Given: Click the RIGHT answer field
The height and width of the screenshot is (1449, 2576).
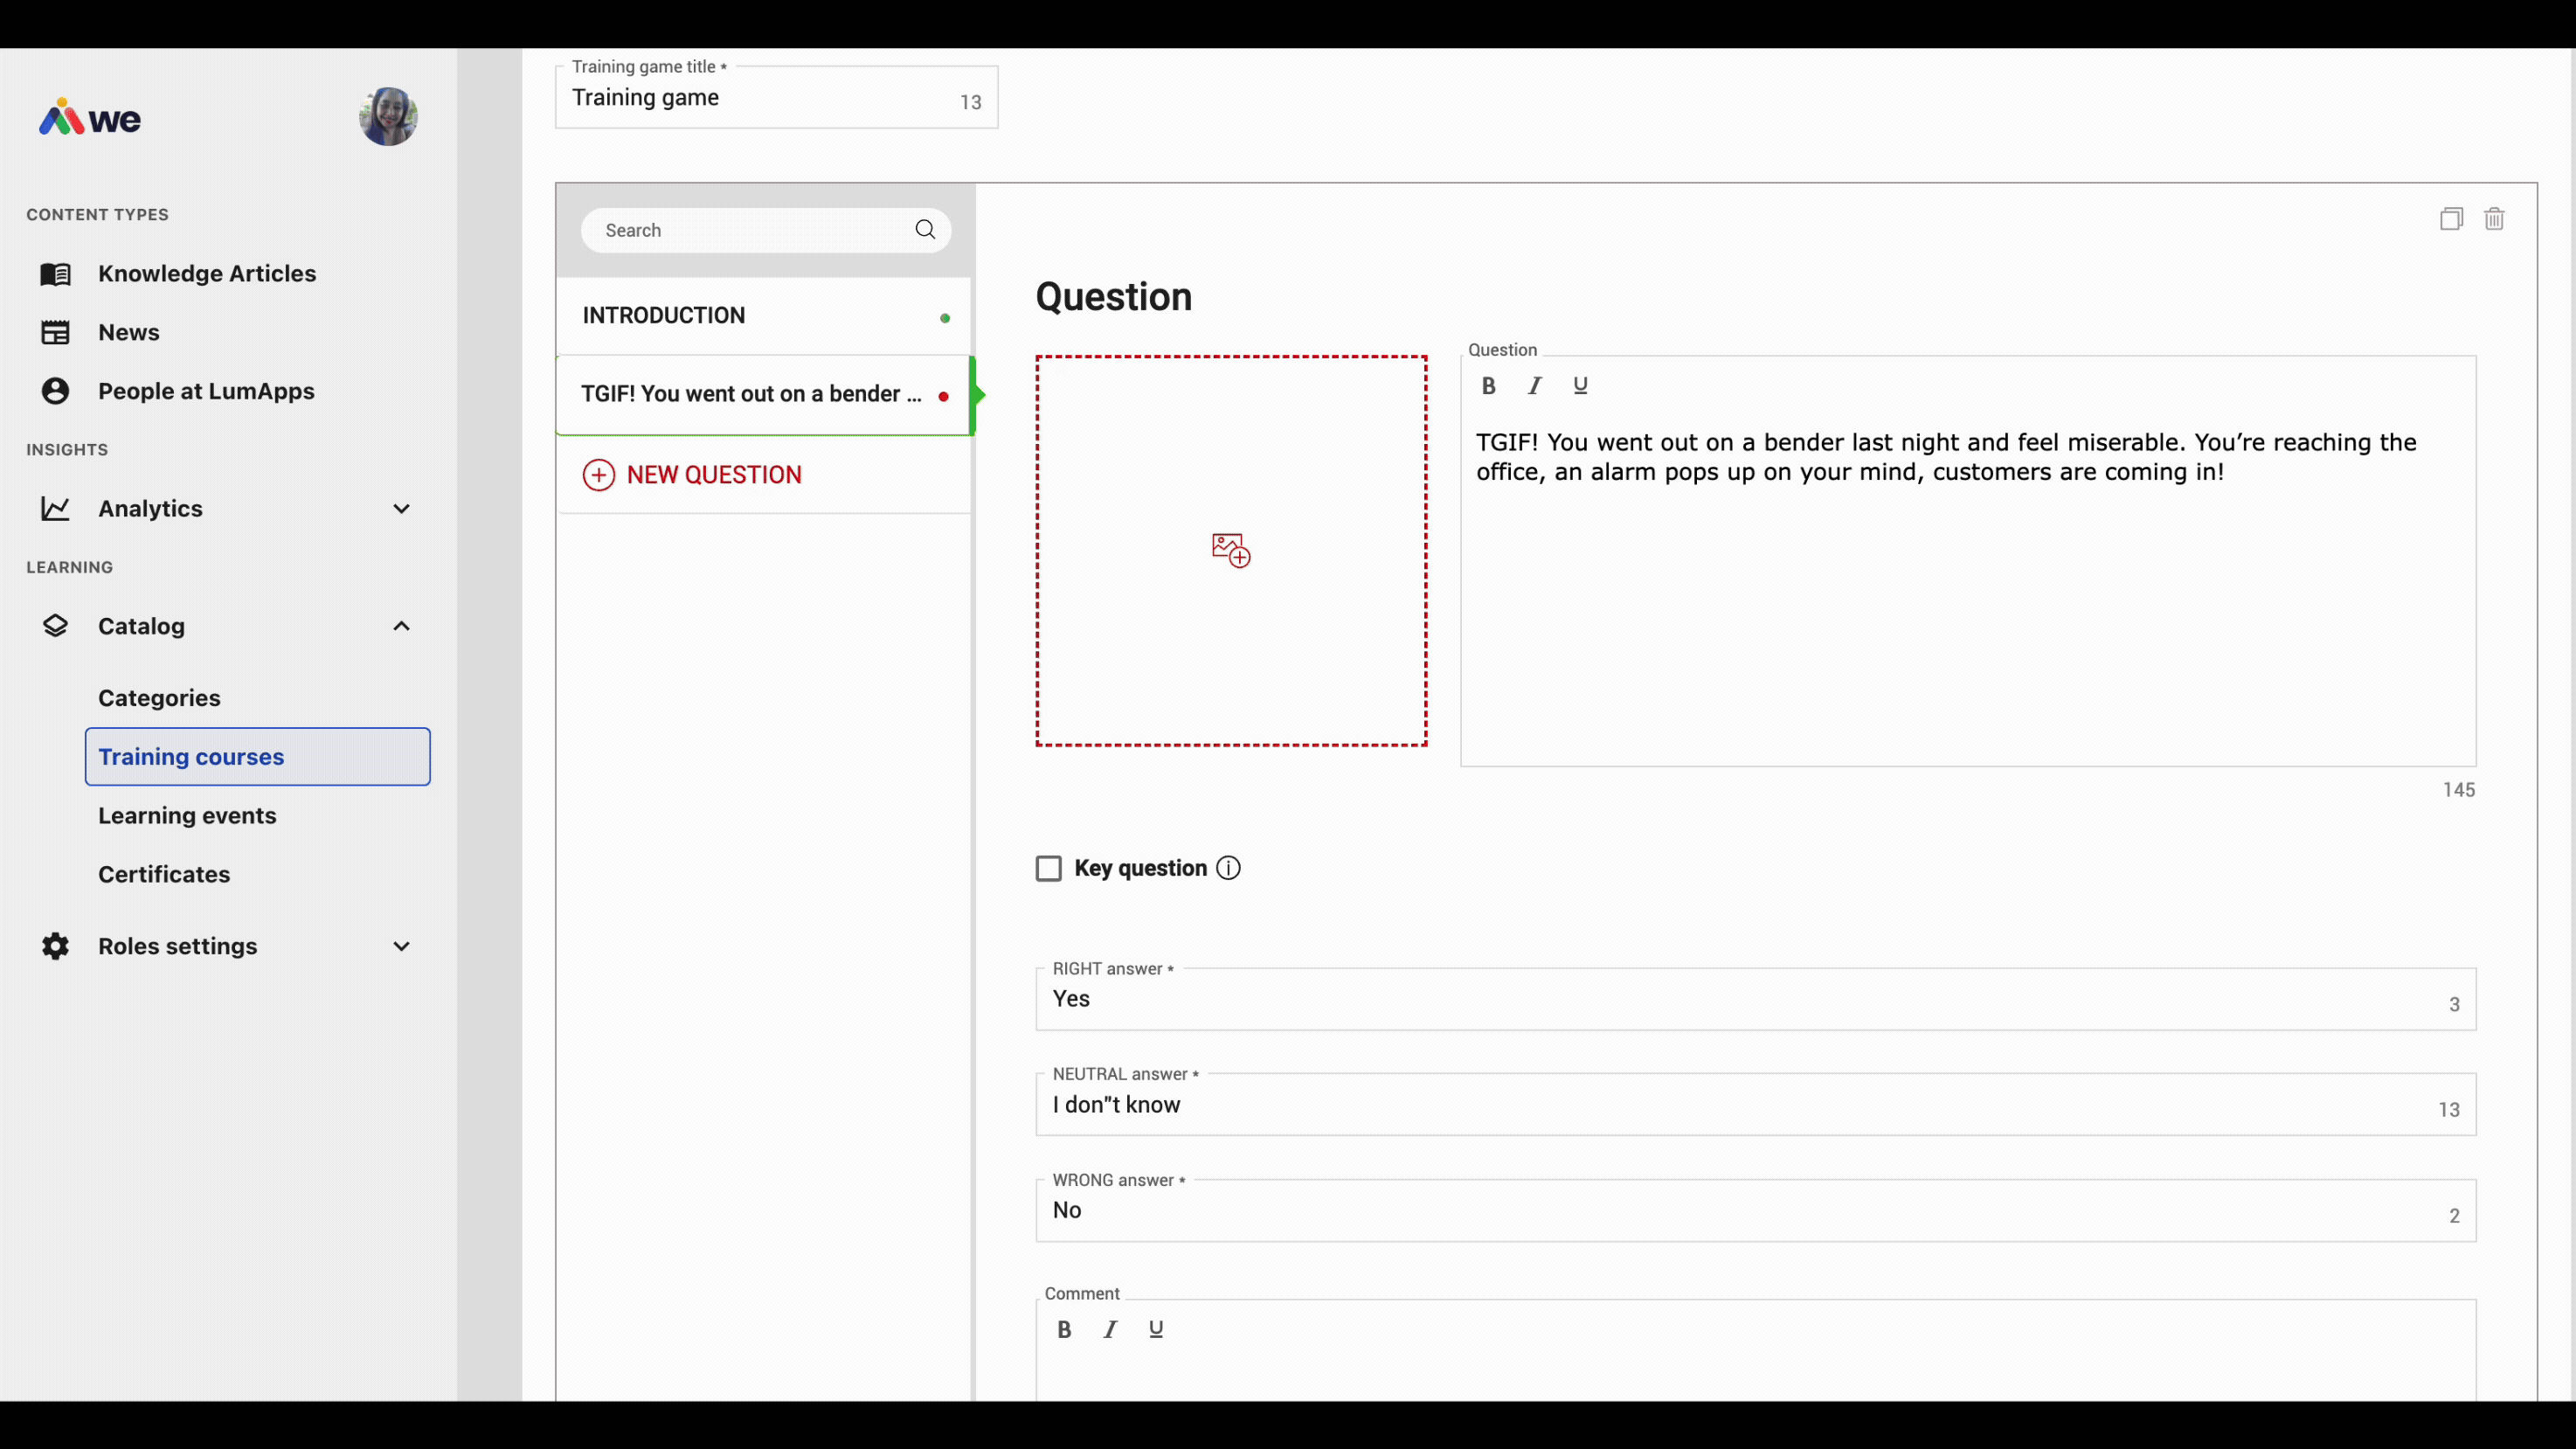Looking at the screenshot, I should 1756,999.
